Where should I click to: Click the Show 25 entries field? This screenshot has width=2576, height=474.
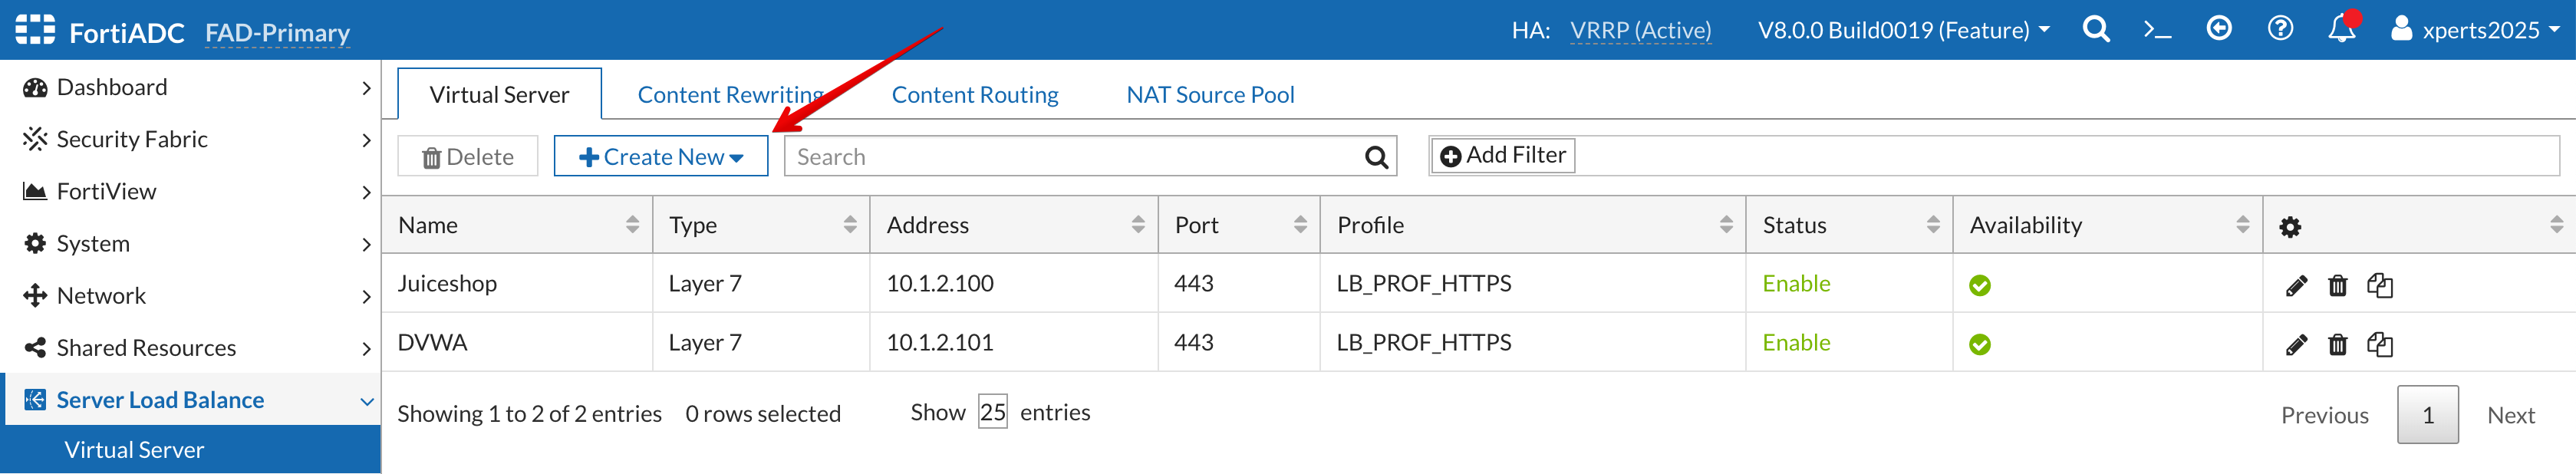coord(992,412)
